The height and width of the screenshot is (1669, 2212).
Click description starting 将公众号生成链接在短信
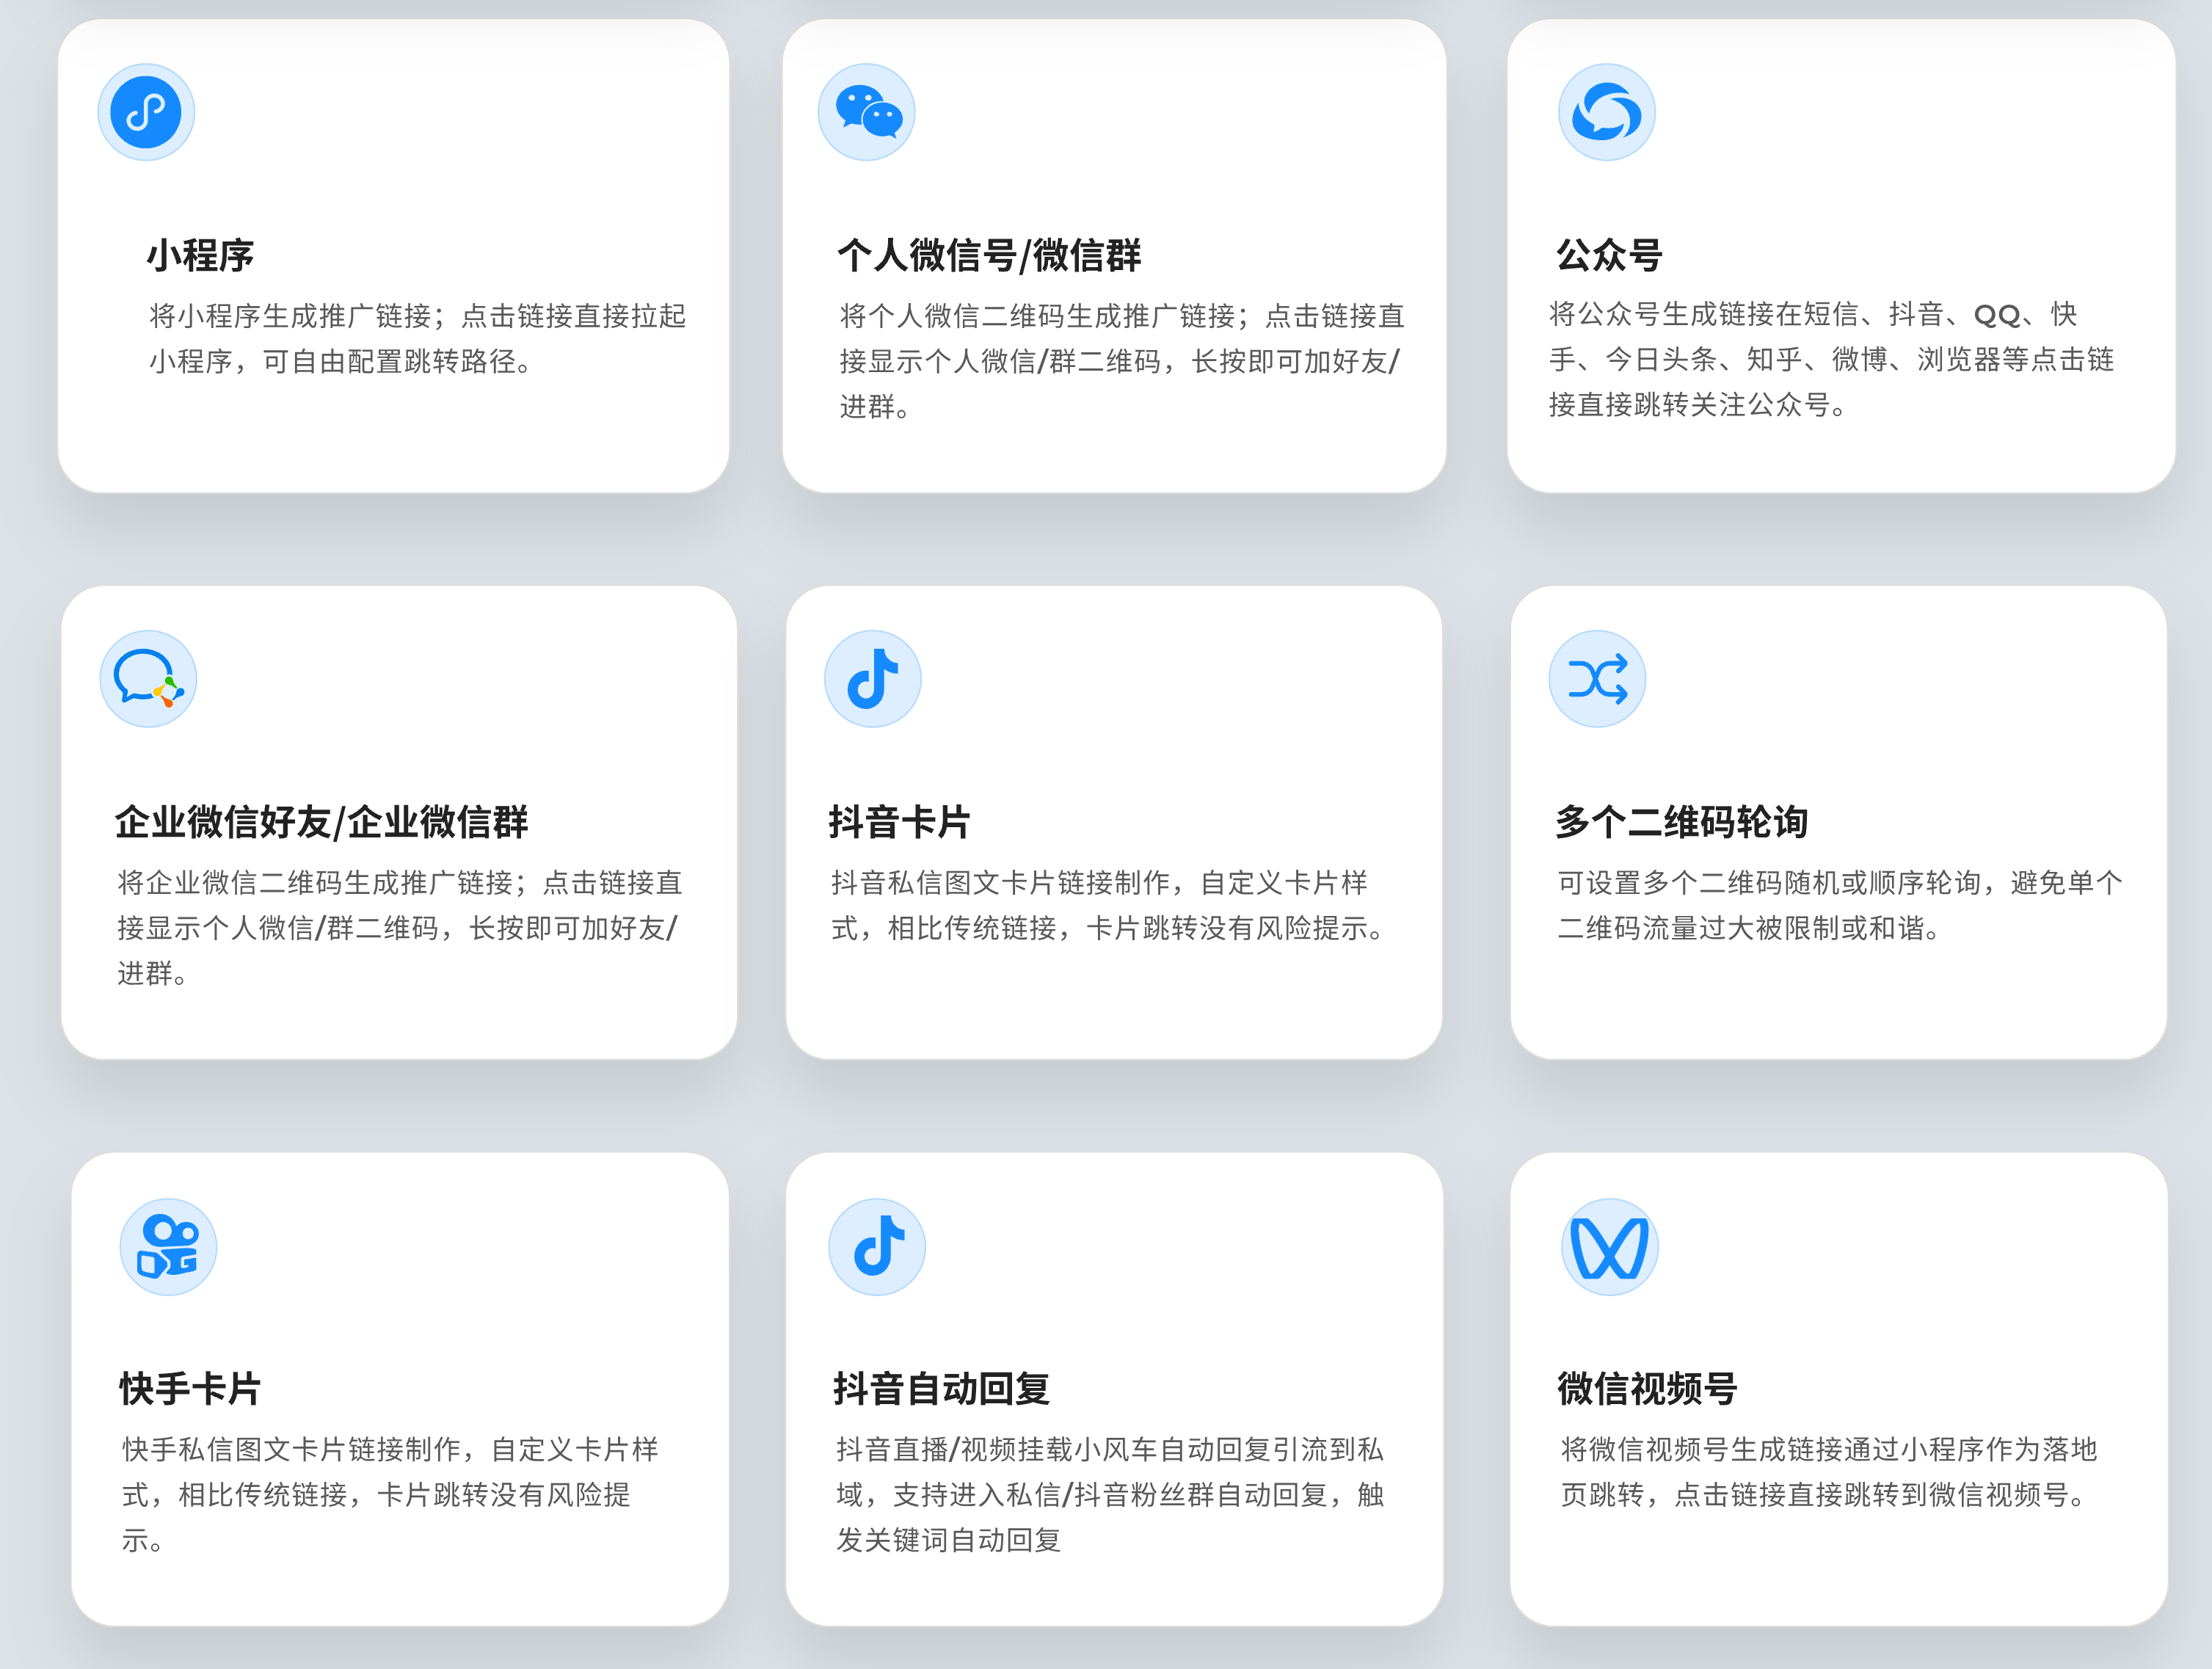(1831, 359)
